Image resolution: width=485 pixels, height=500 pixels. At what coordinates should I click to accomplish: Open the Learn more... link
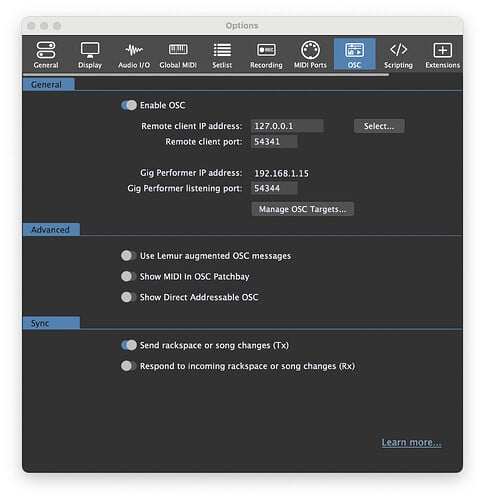point(411,443)
